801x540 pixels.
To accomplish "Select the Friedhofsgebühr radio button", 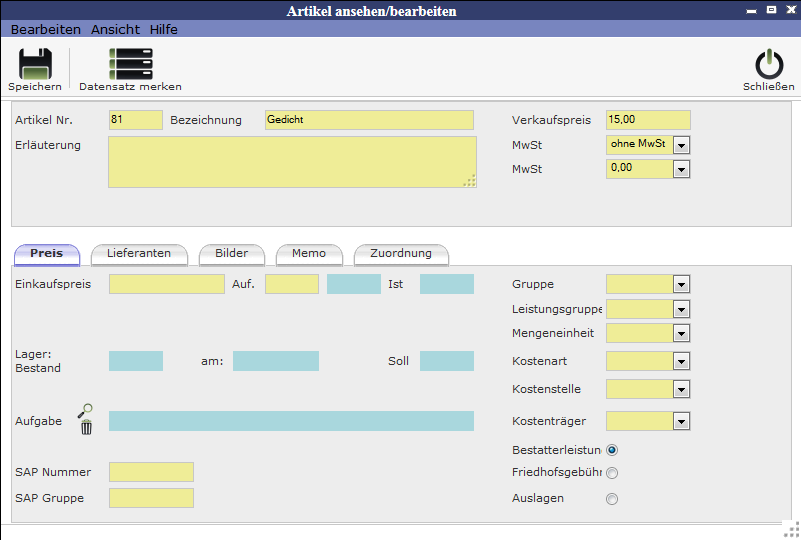I will point(612,473).
